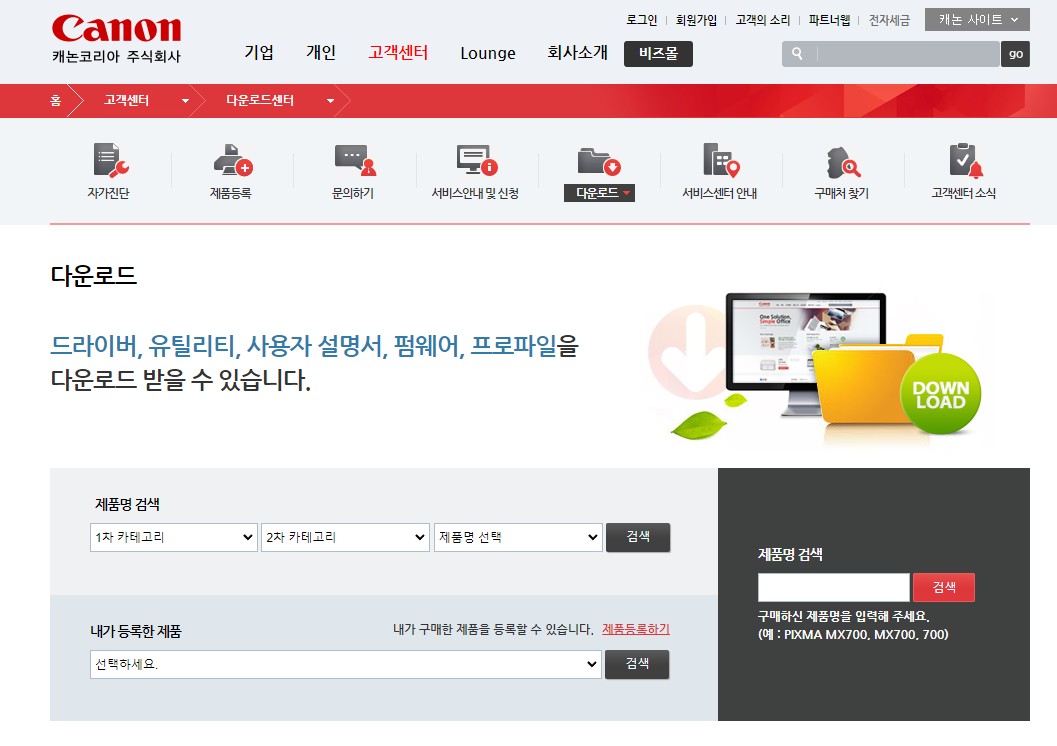Expand the highlighted 다운로드 submenu label
The image size is (1057, 746).
tap(599, 193)
